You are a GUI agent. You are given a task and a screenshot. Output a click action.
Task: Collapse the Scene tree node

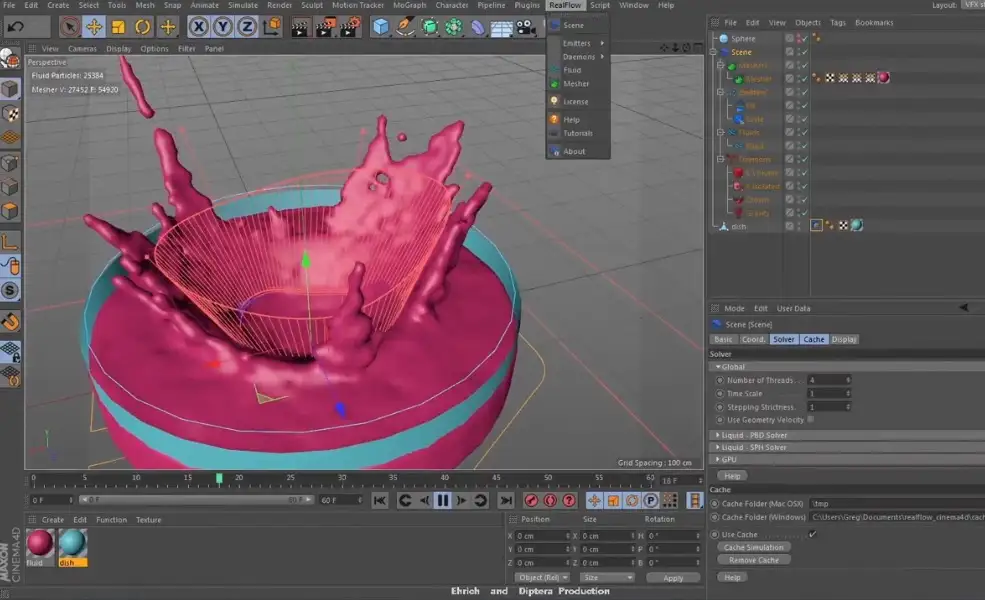pos(714,52)
